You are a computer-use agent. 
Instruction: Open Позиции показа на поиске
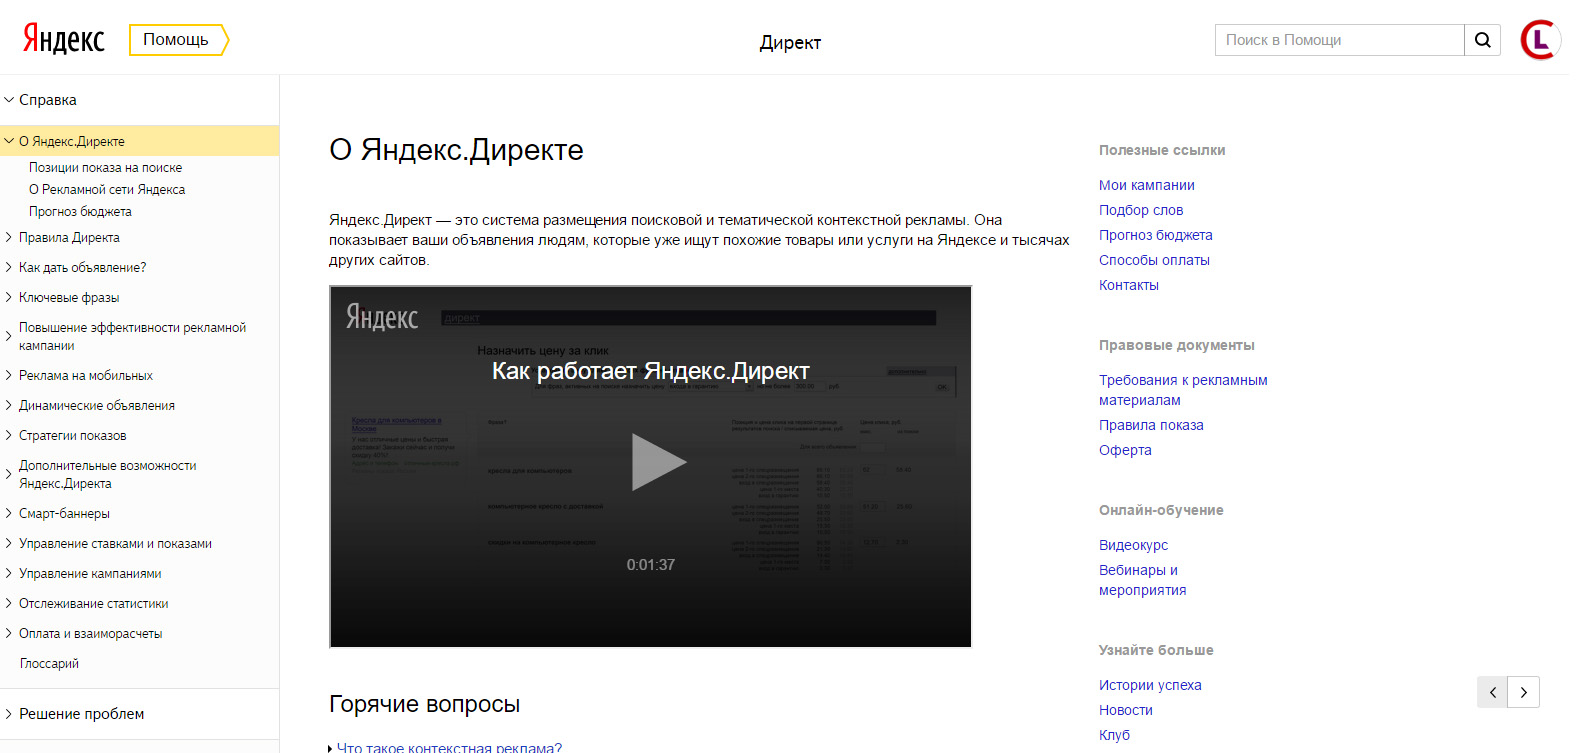coord(105,167)
